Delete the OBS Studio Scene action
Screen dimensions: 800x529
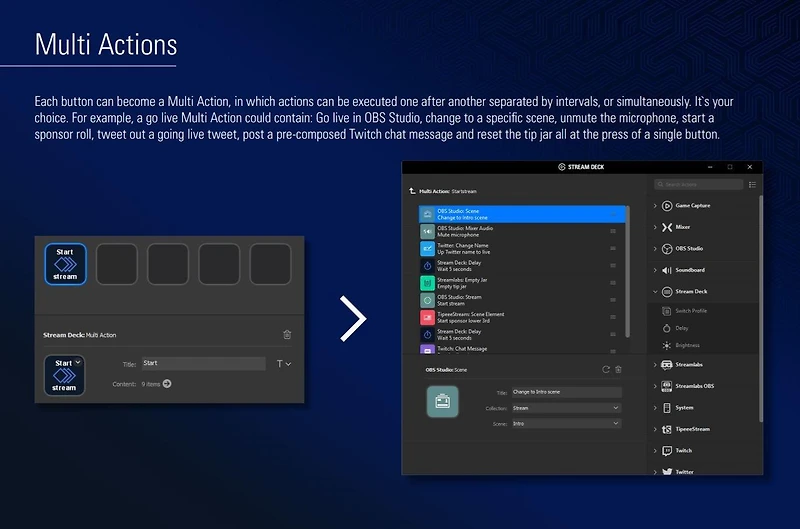coord(618,369)
